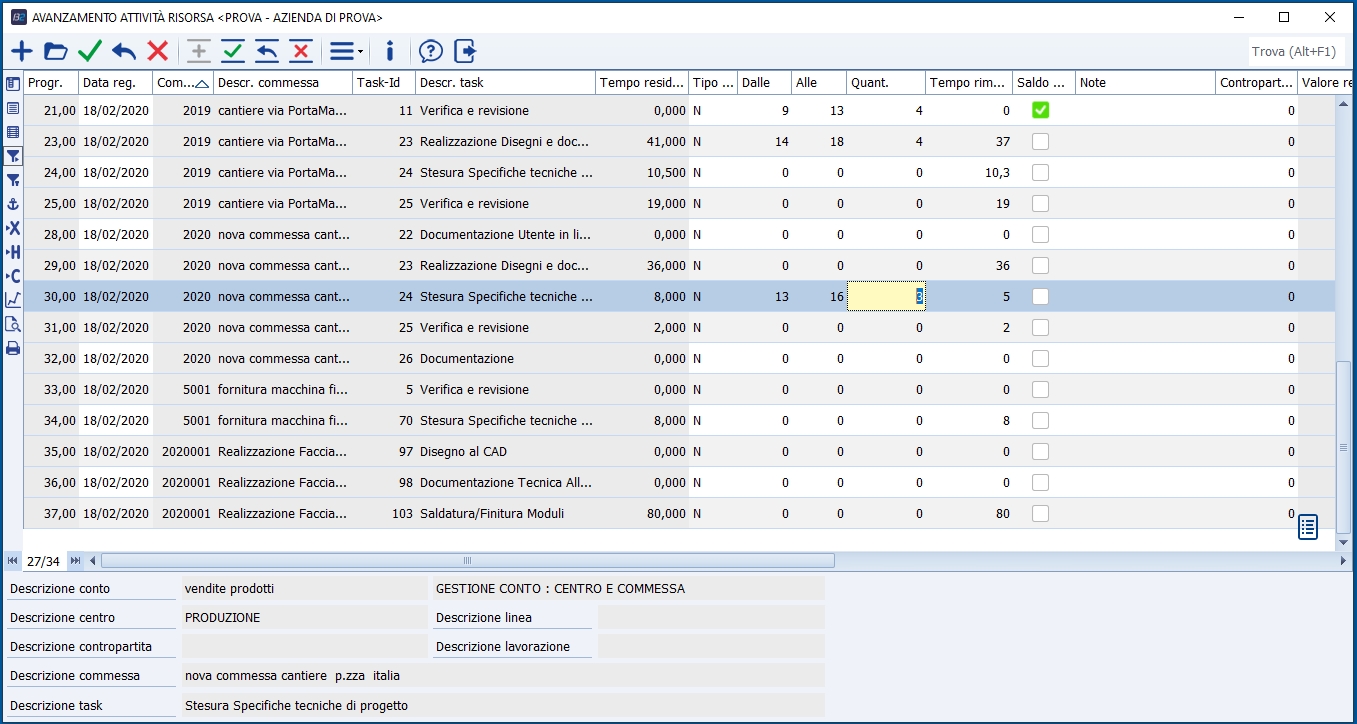Click the anchor icon in left sidebar
The height and width of the screenshot is (724, 1357).
click(13, 204)
